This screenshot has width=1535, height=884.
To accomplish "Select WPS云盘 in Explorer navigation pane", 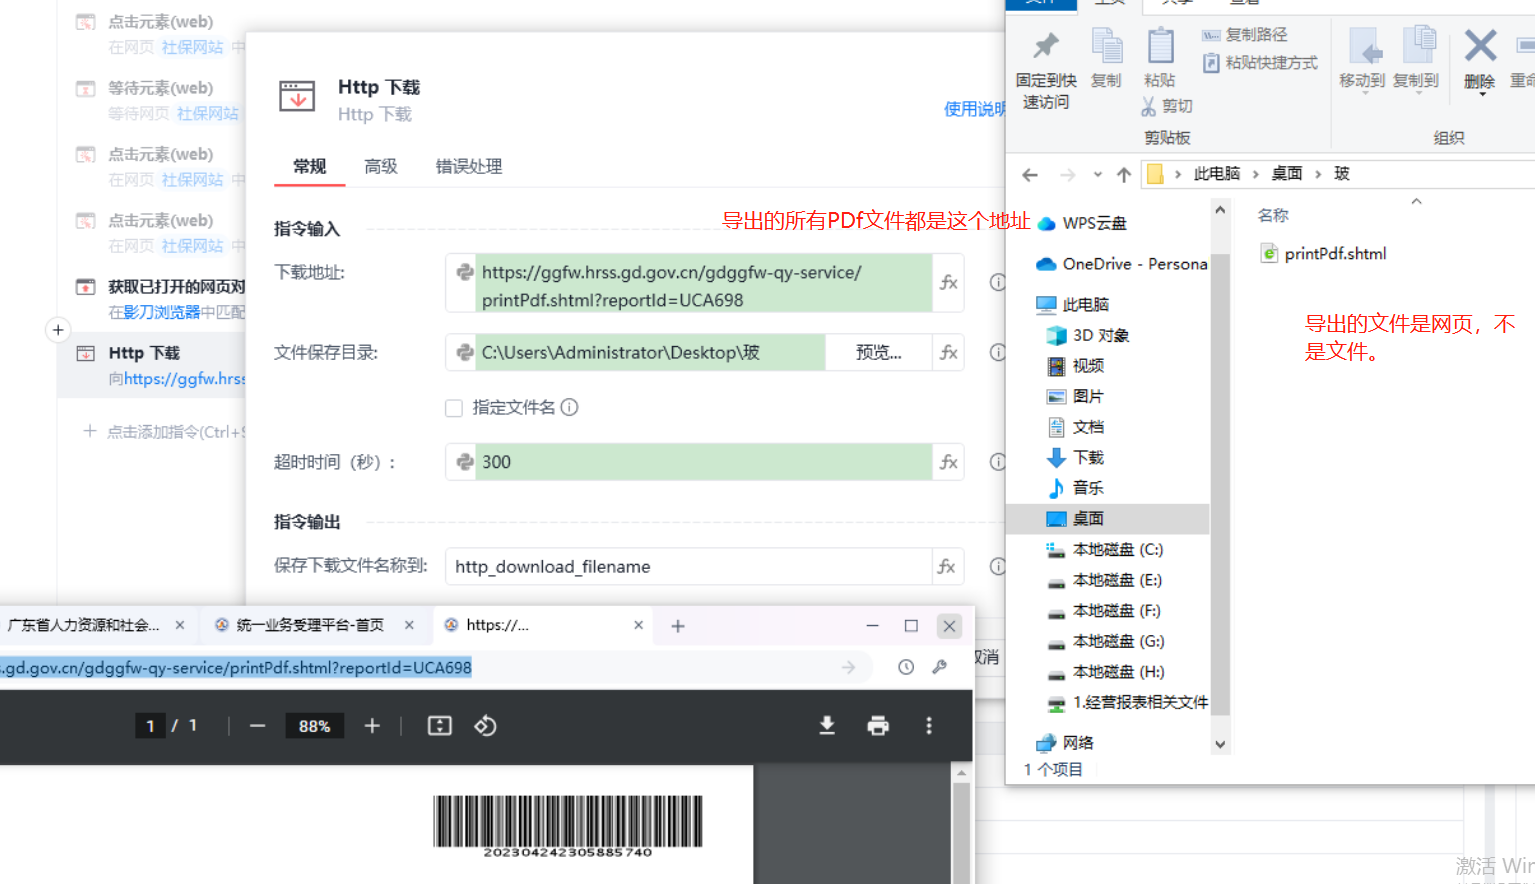I will pyautogui.click(x=1083, y=223).
